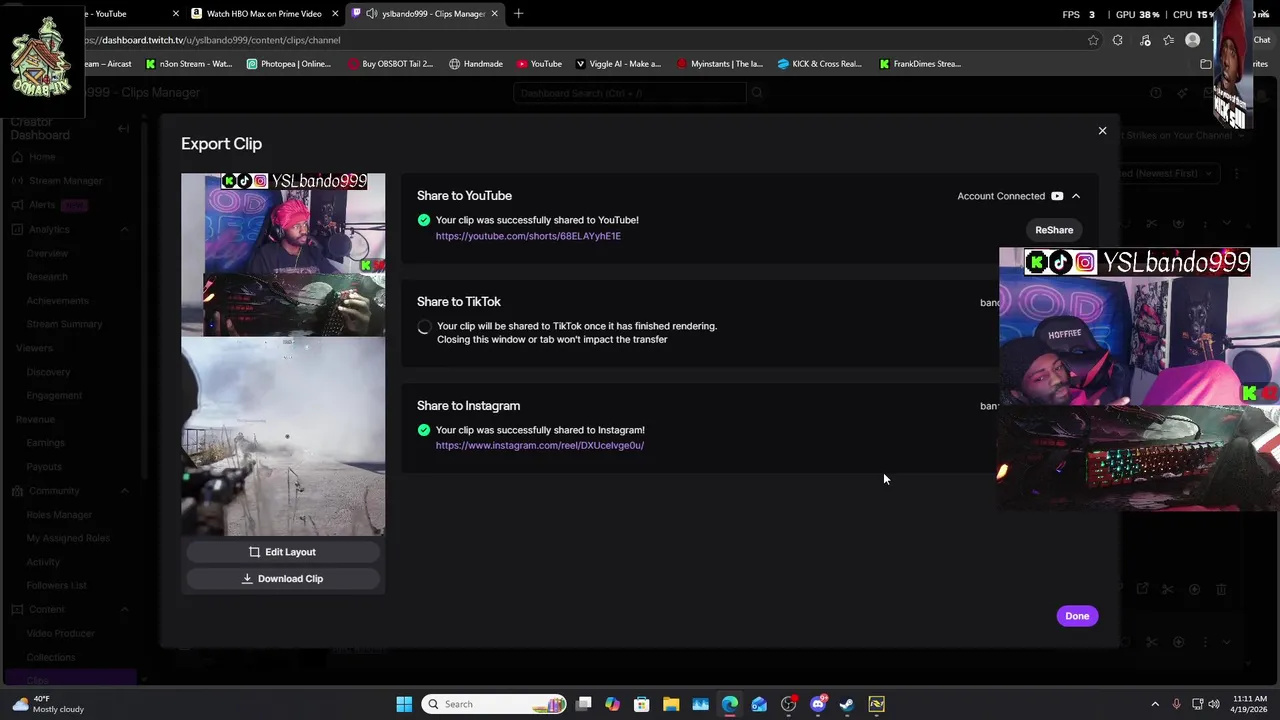Open the n3on Stream bookmark

[x=189, y=64]
